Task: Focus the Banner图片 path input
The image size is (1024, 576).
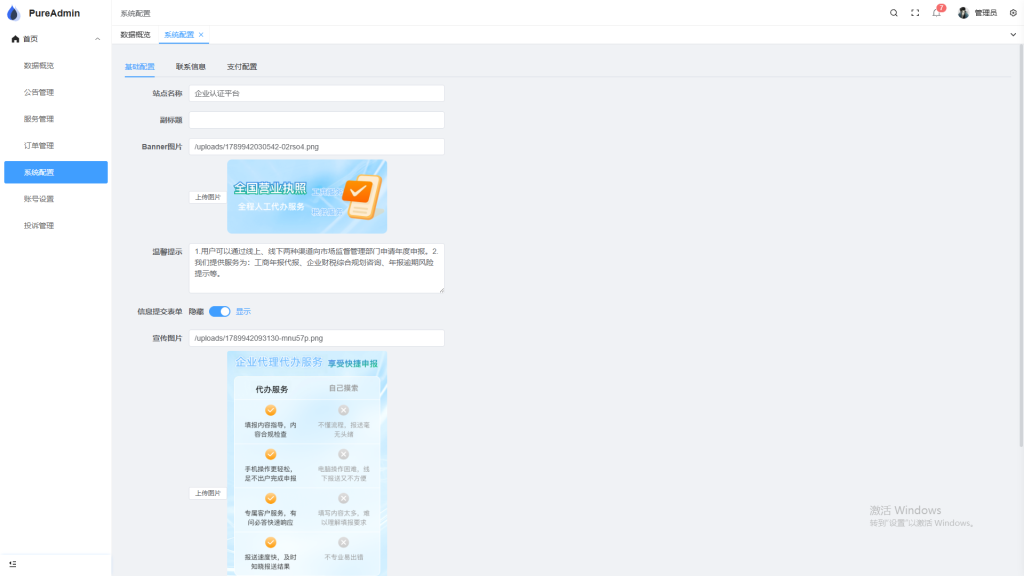Action: [x=317, y=147]
